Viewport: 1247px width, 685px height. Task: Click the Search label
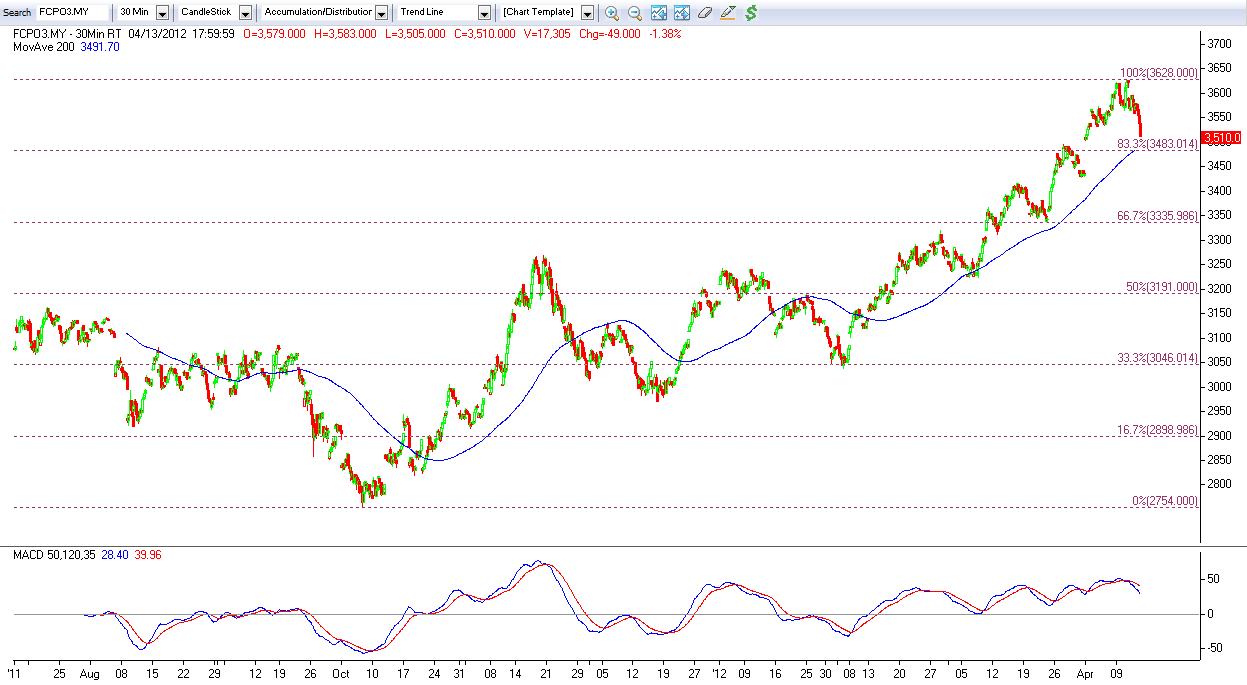pyautogui.click(x=16, y=12)
